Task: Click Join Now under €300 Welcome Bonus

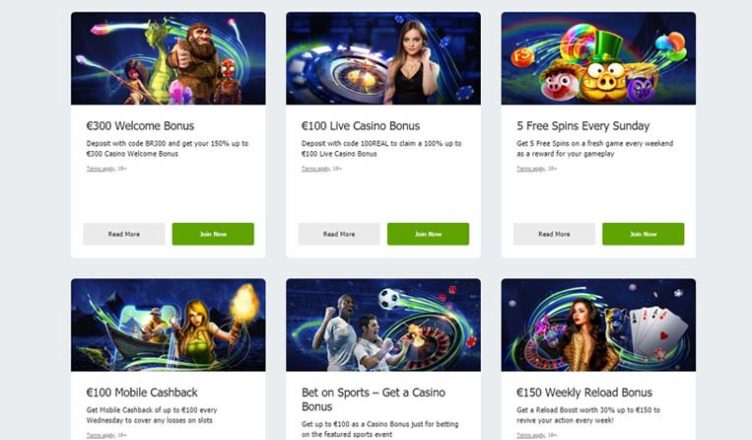Action: tap(213, 234)
